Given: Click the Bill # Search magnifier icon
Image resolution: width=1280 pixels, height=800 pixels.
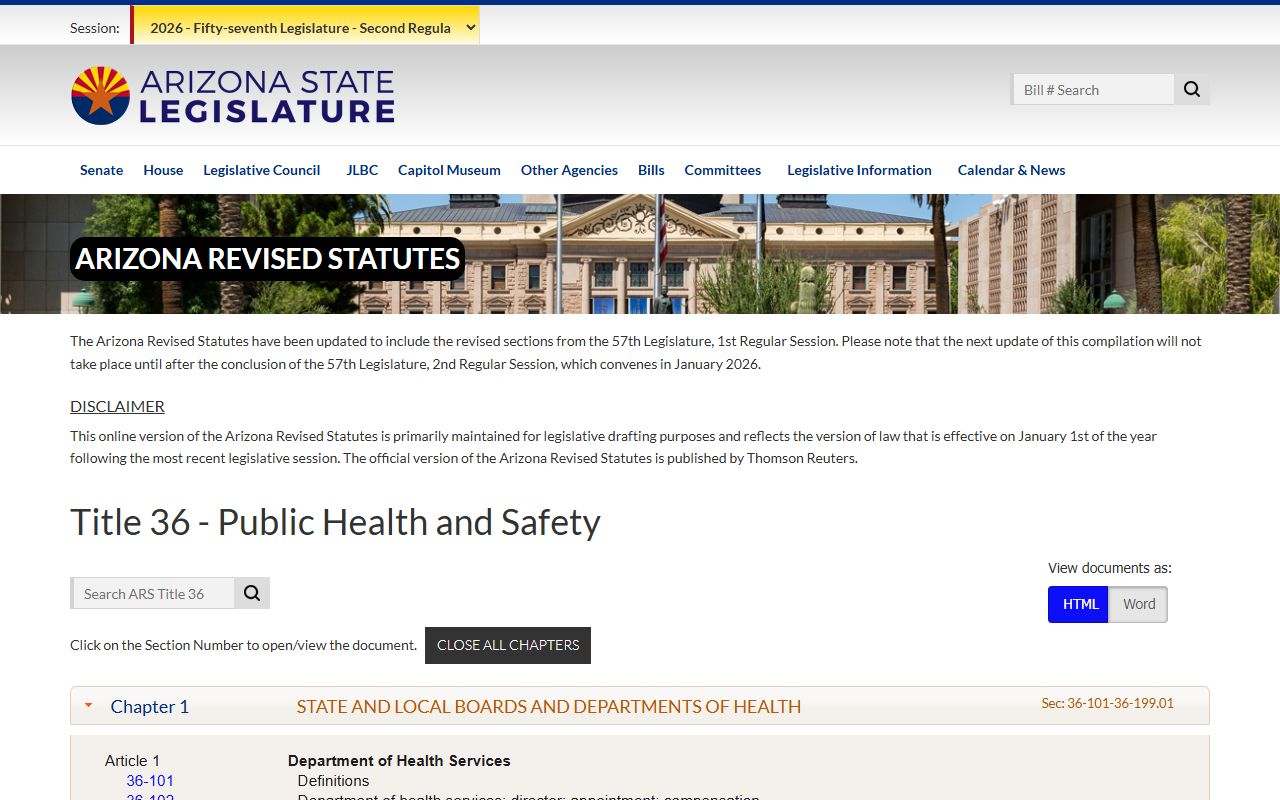Looking at the screenshot, I should [1192, 89].
